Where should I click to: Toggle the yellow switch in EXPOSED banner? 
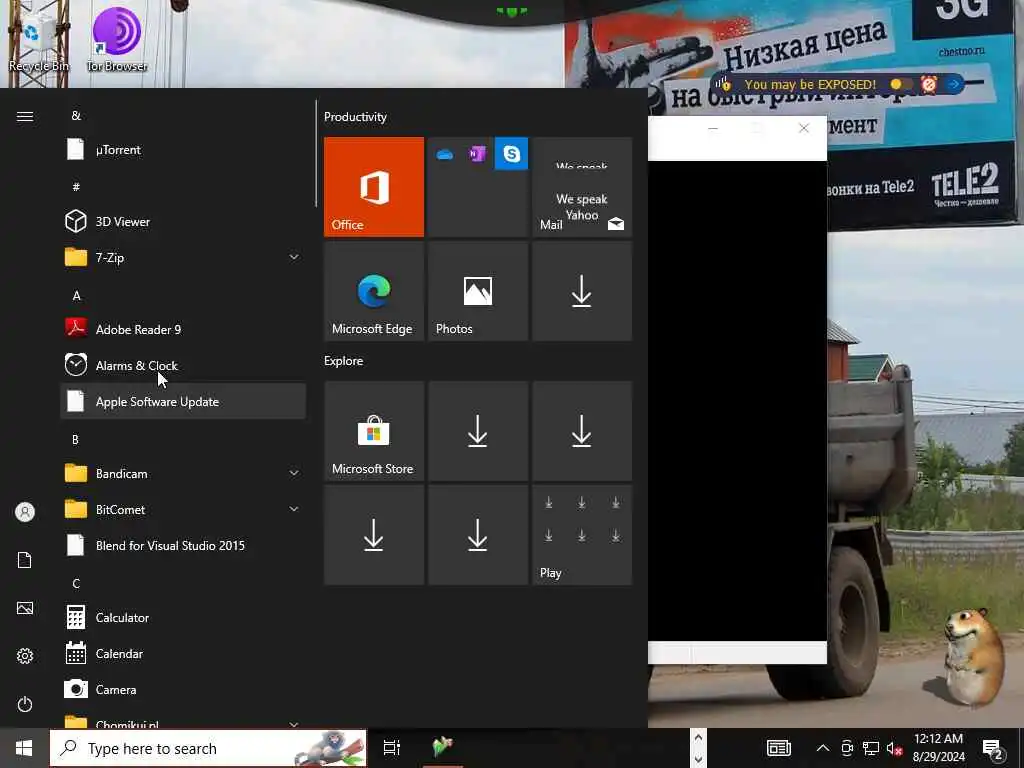[901, 84]
